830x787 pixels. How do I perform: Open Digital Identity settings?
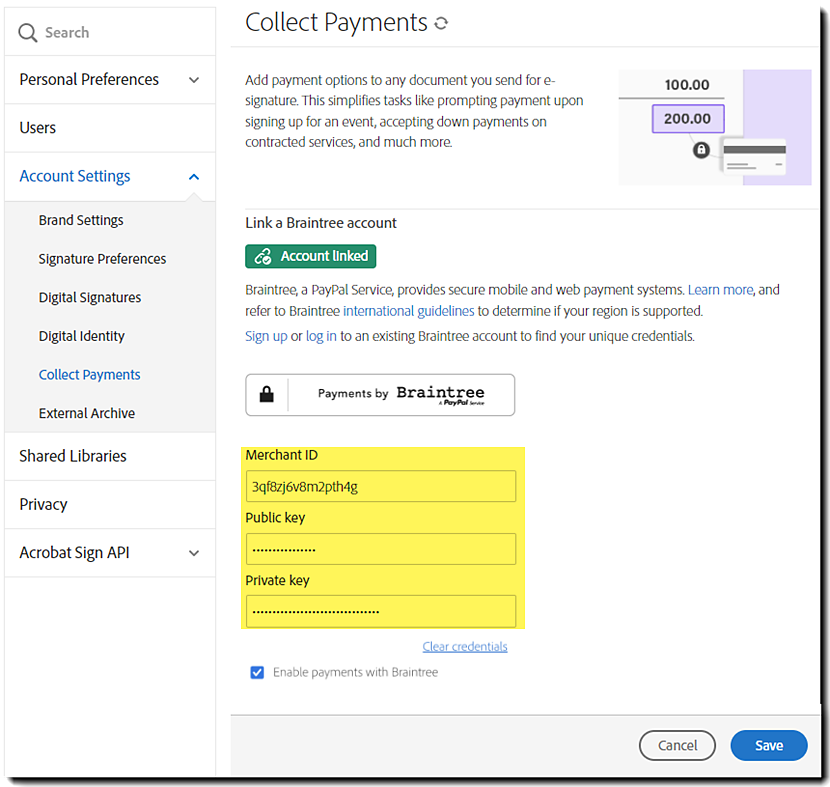pos(82,336)
